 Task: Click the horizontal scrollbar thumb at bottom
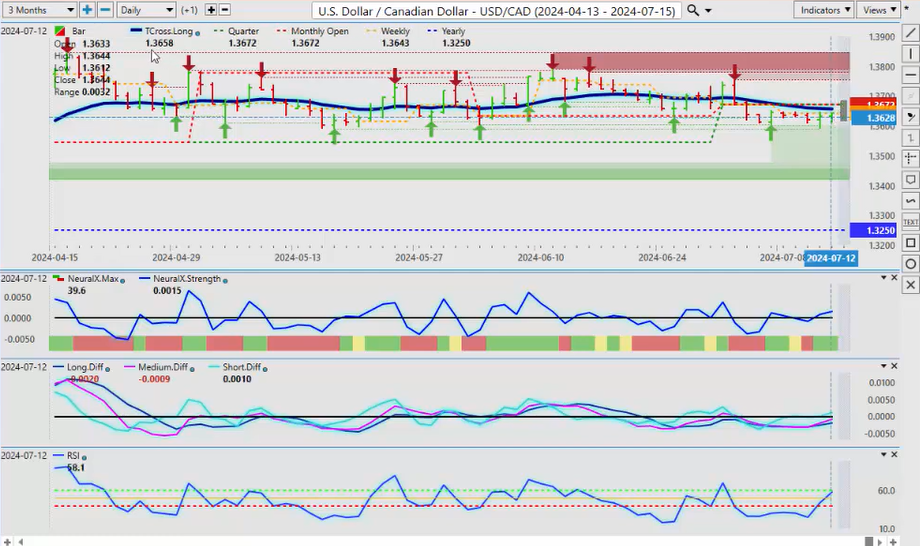869,541
